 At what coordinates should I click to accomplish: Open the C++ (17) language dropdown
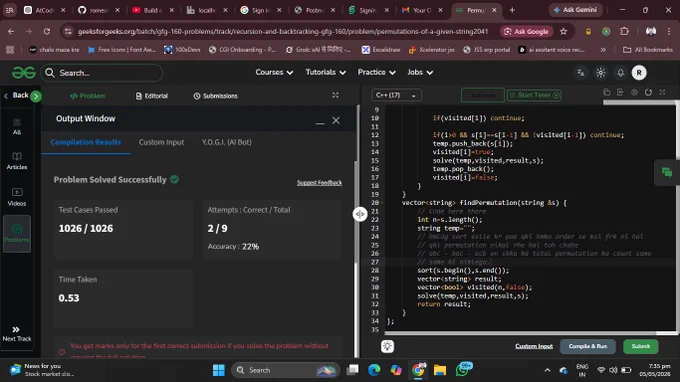tap(396, 95)
